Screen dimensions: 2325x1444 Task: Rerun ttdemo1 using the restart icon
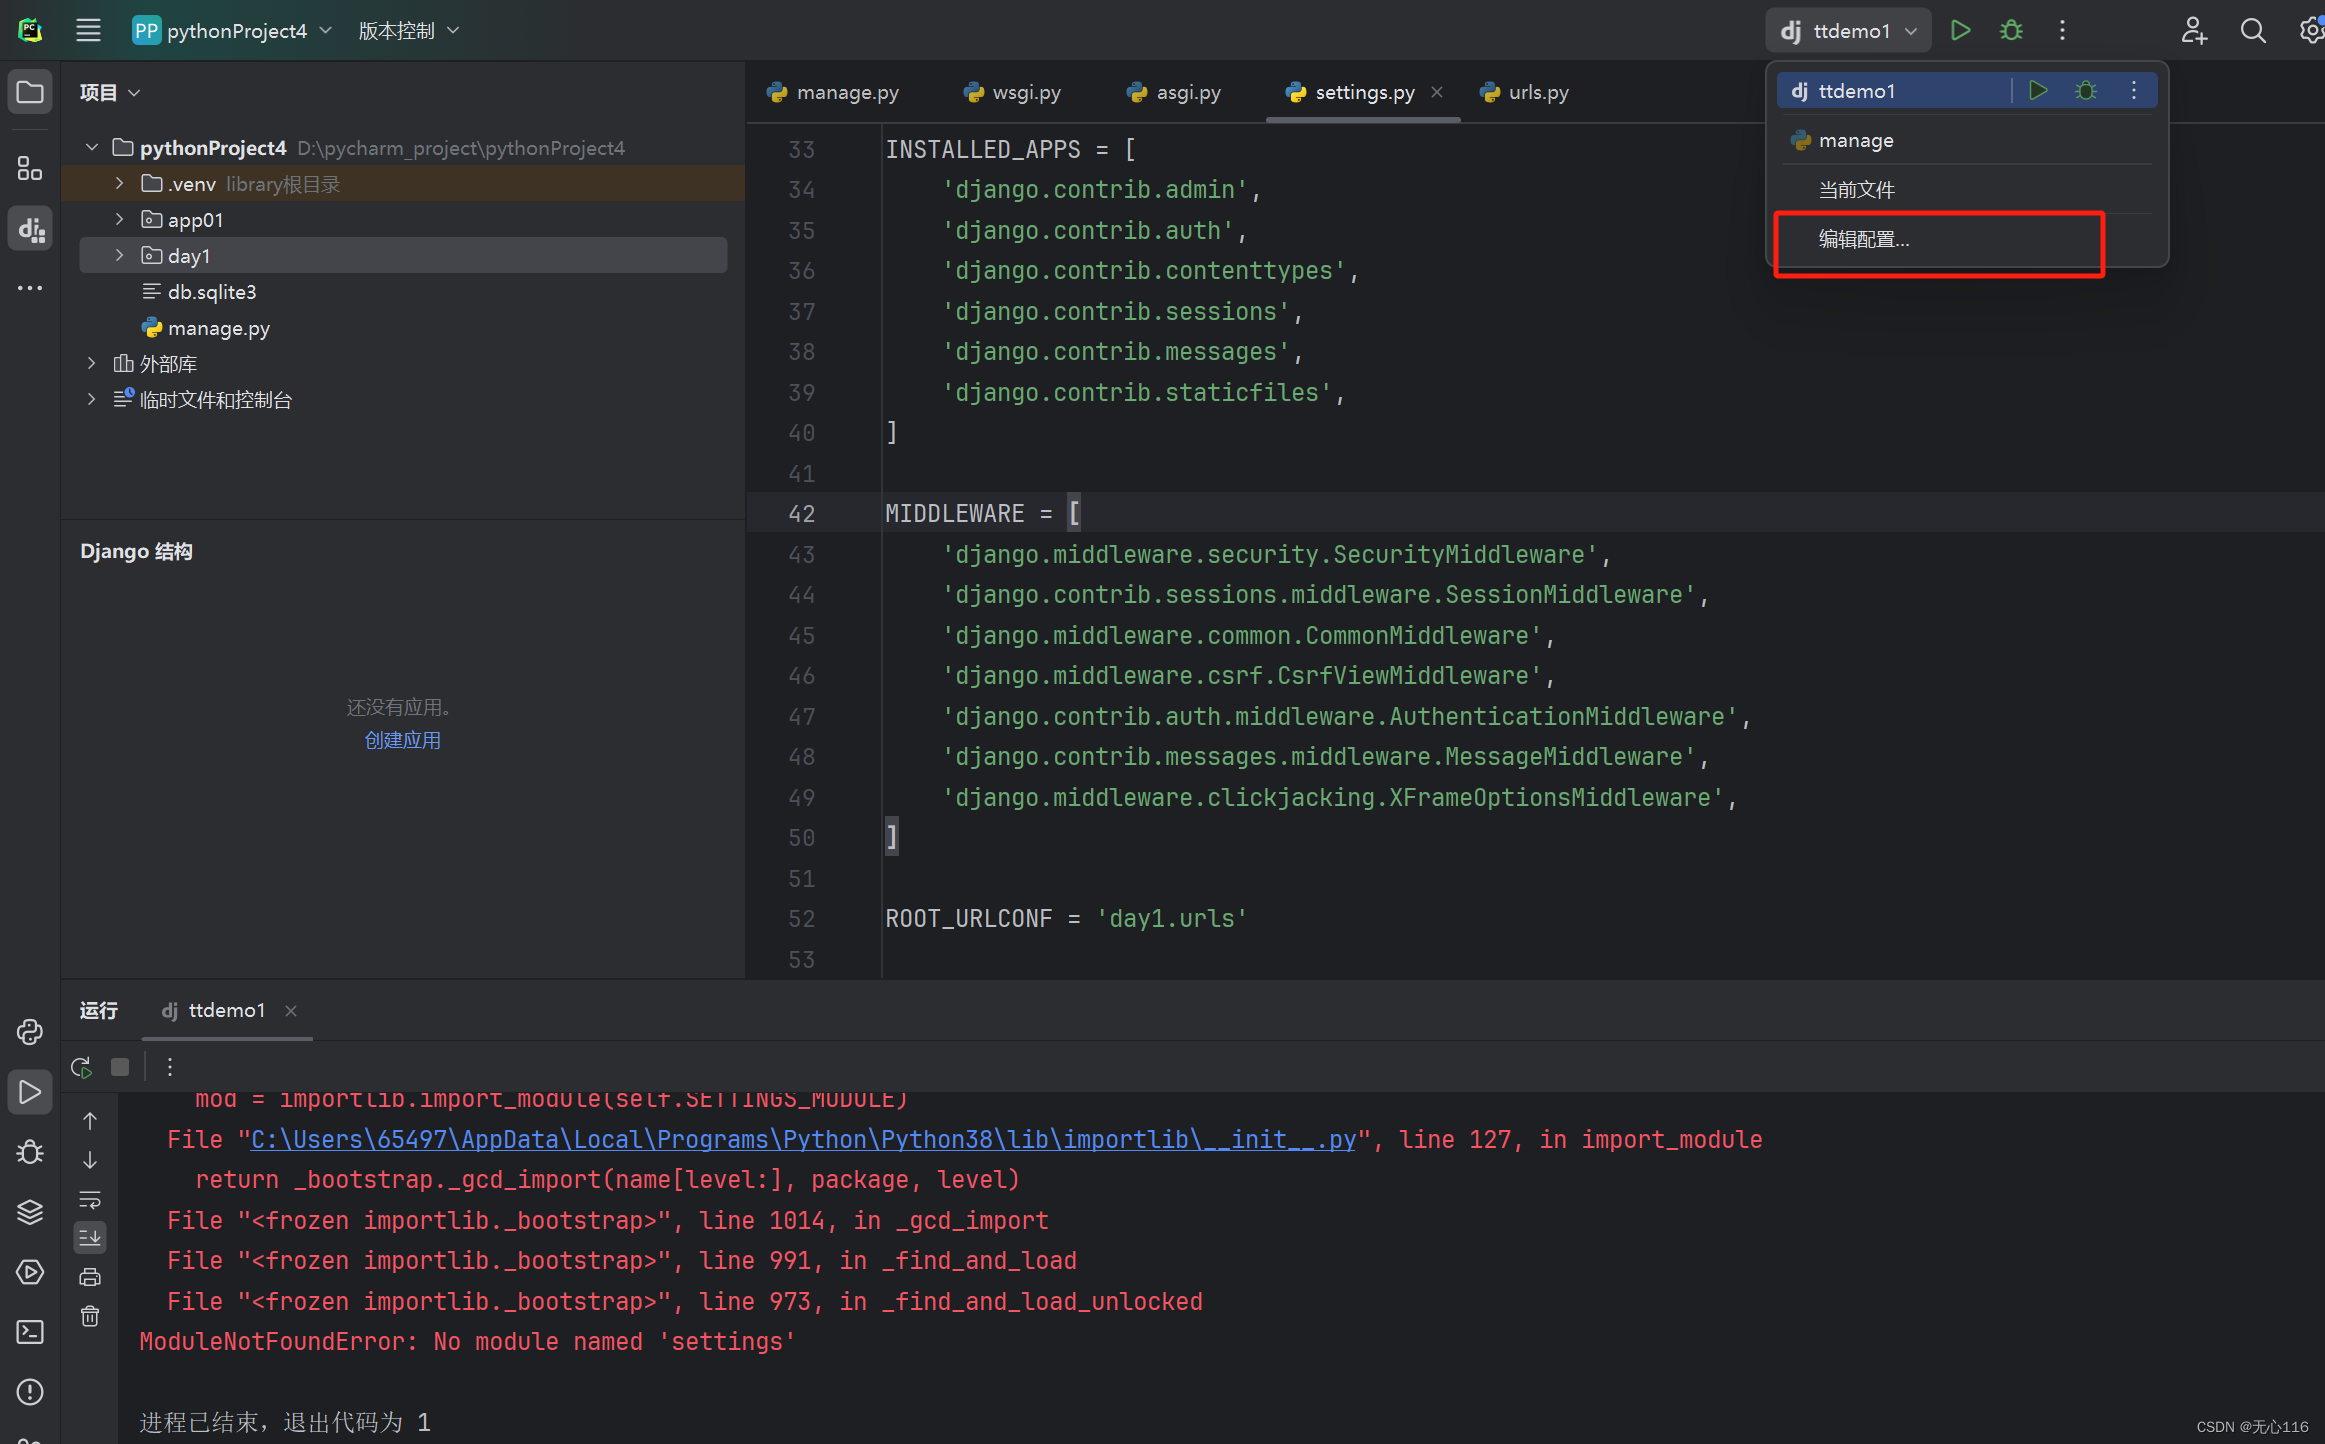click(x=81, y=1066)
